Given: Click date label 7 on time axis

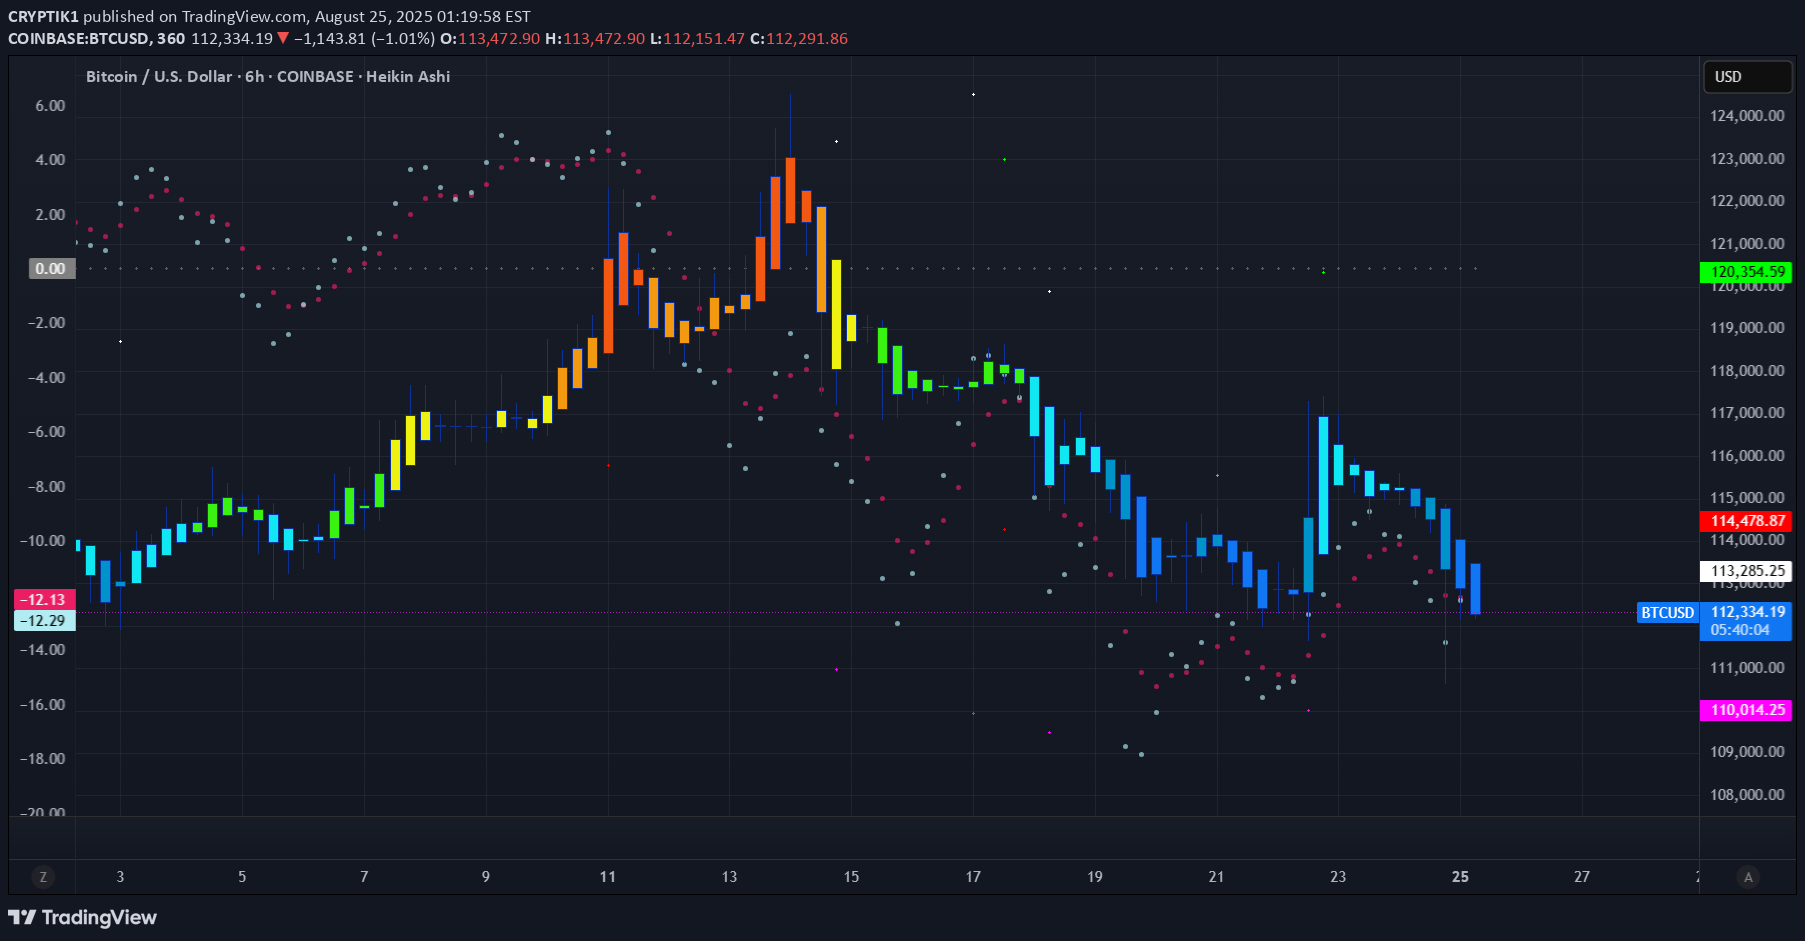Looking at the screenshot, I should [x=364, y=876].
